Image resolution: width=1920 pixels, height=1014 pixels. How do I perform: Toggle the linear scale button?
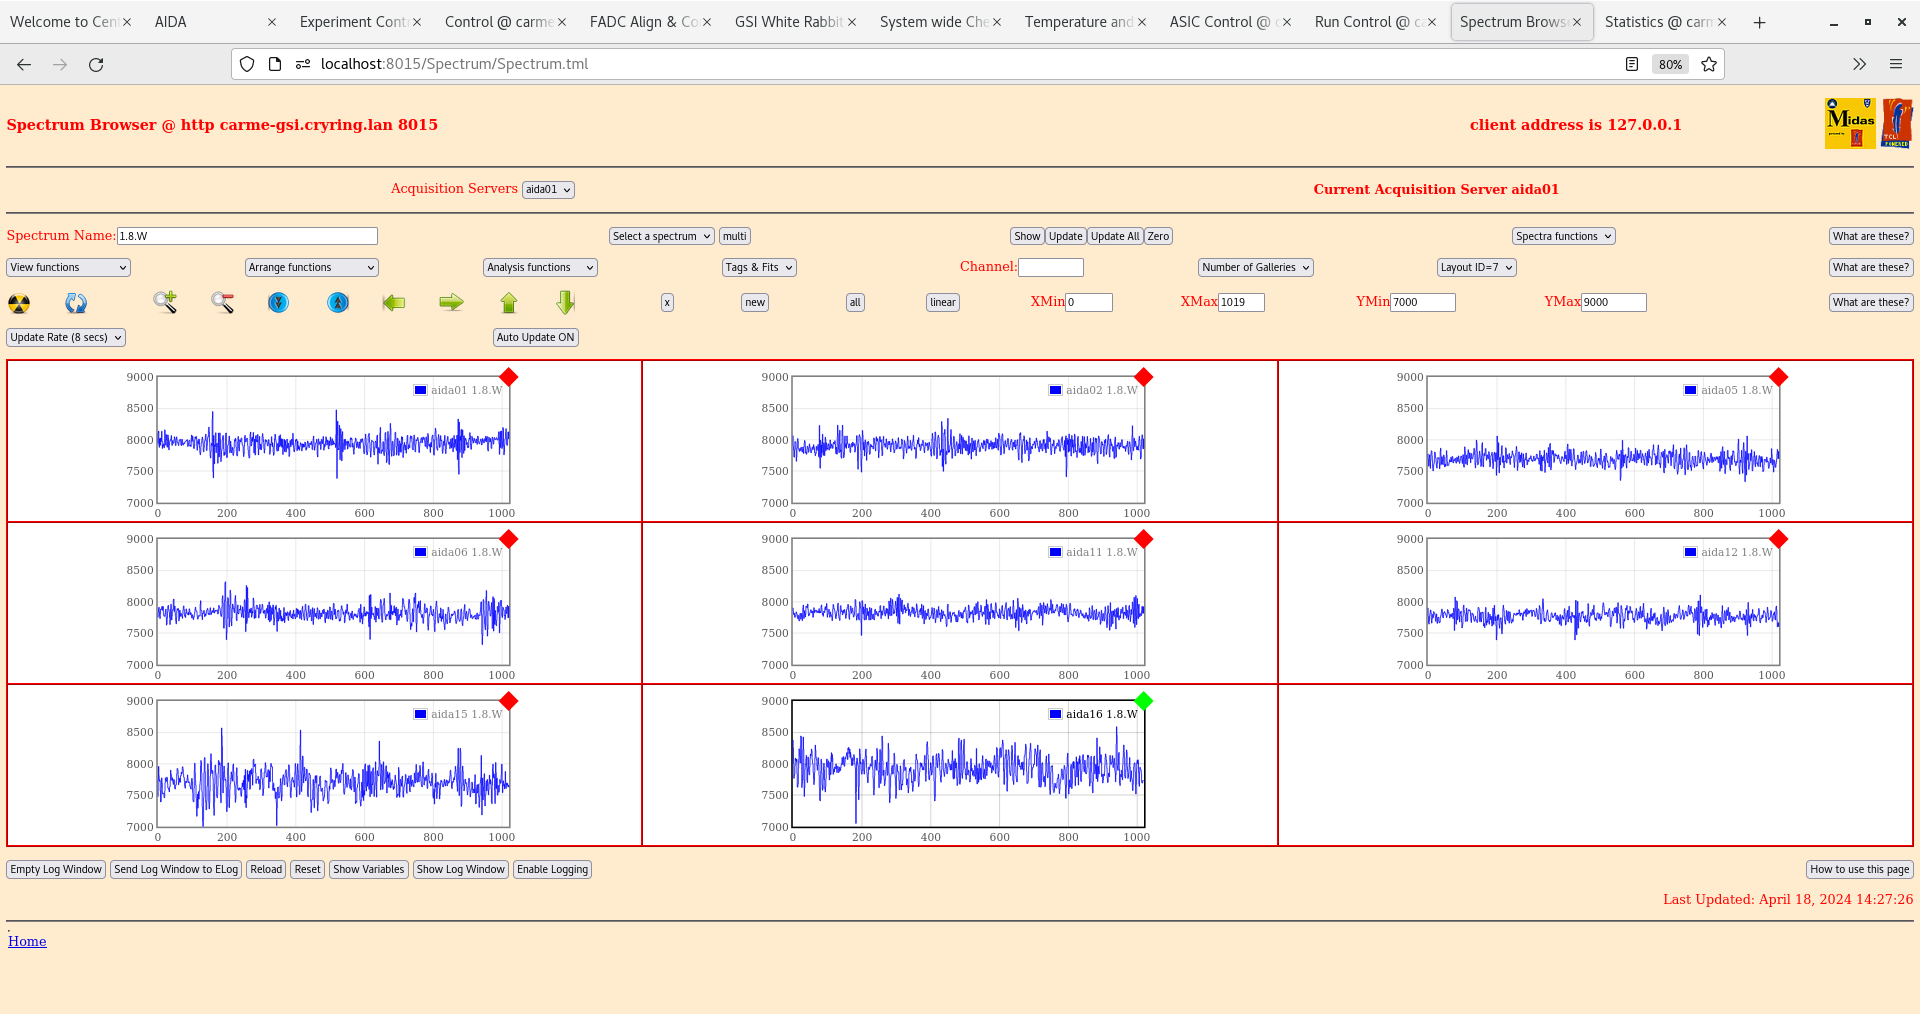click(x=942, y=302)
